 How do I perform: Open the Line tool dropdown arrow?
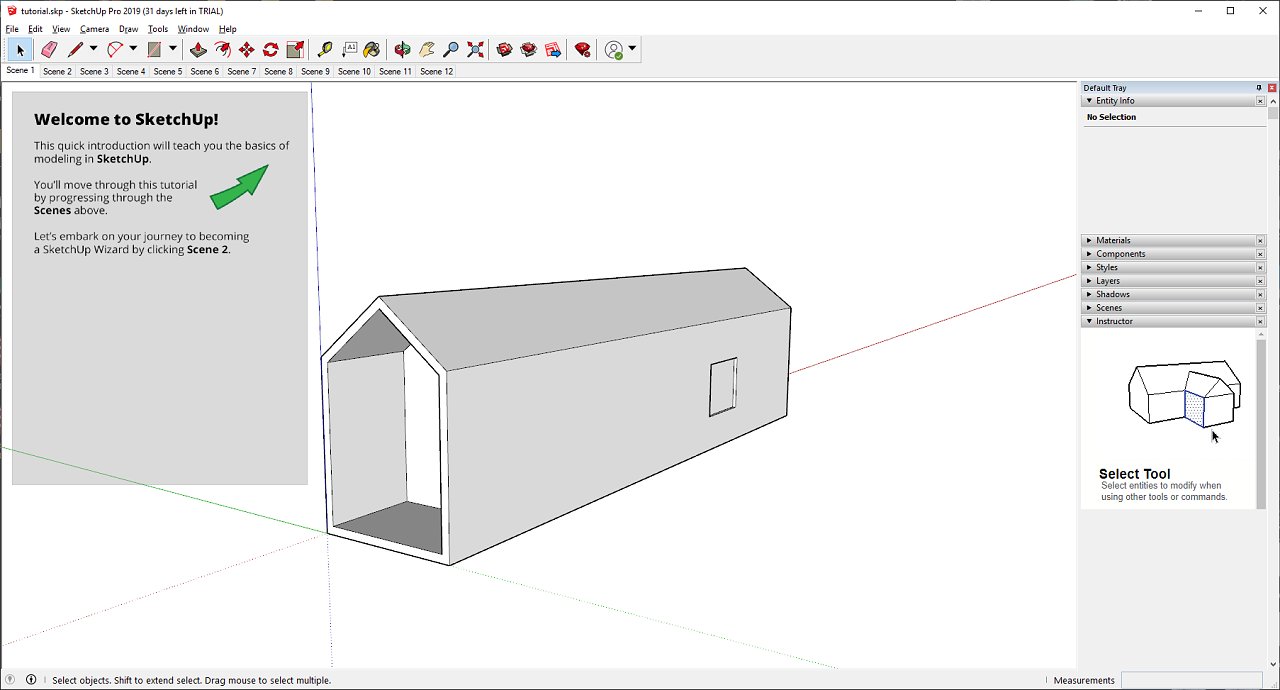(x=93, y=49)
